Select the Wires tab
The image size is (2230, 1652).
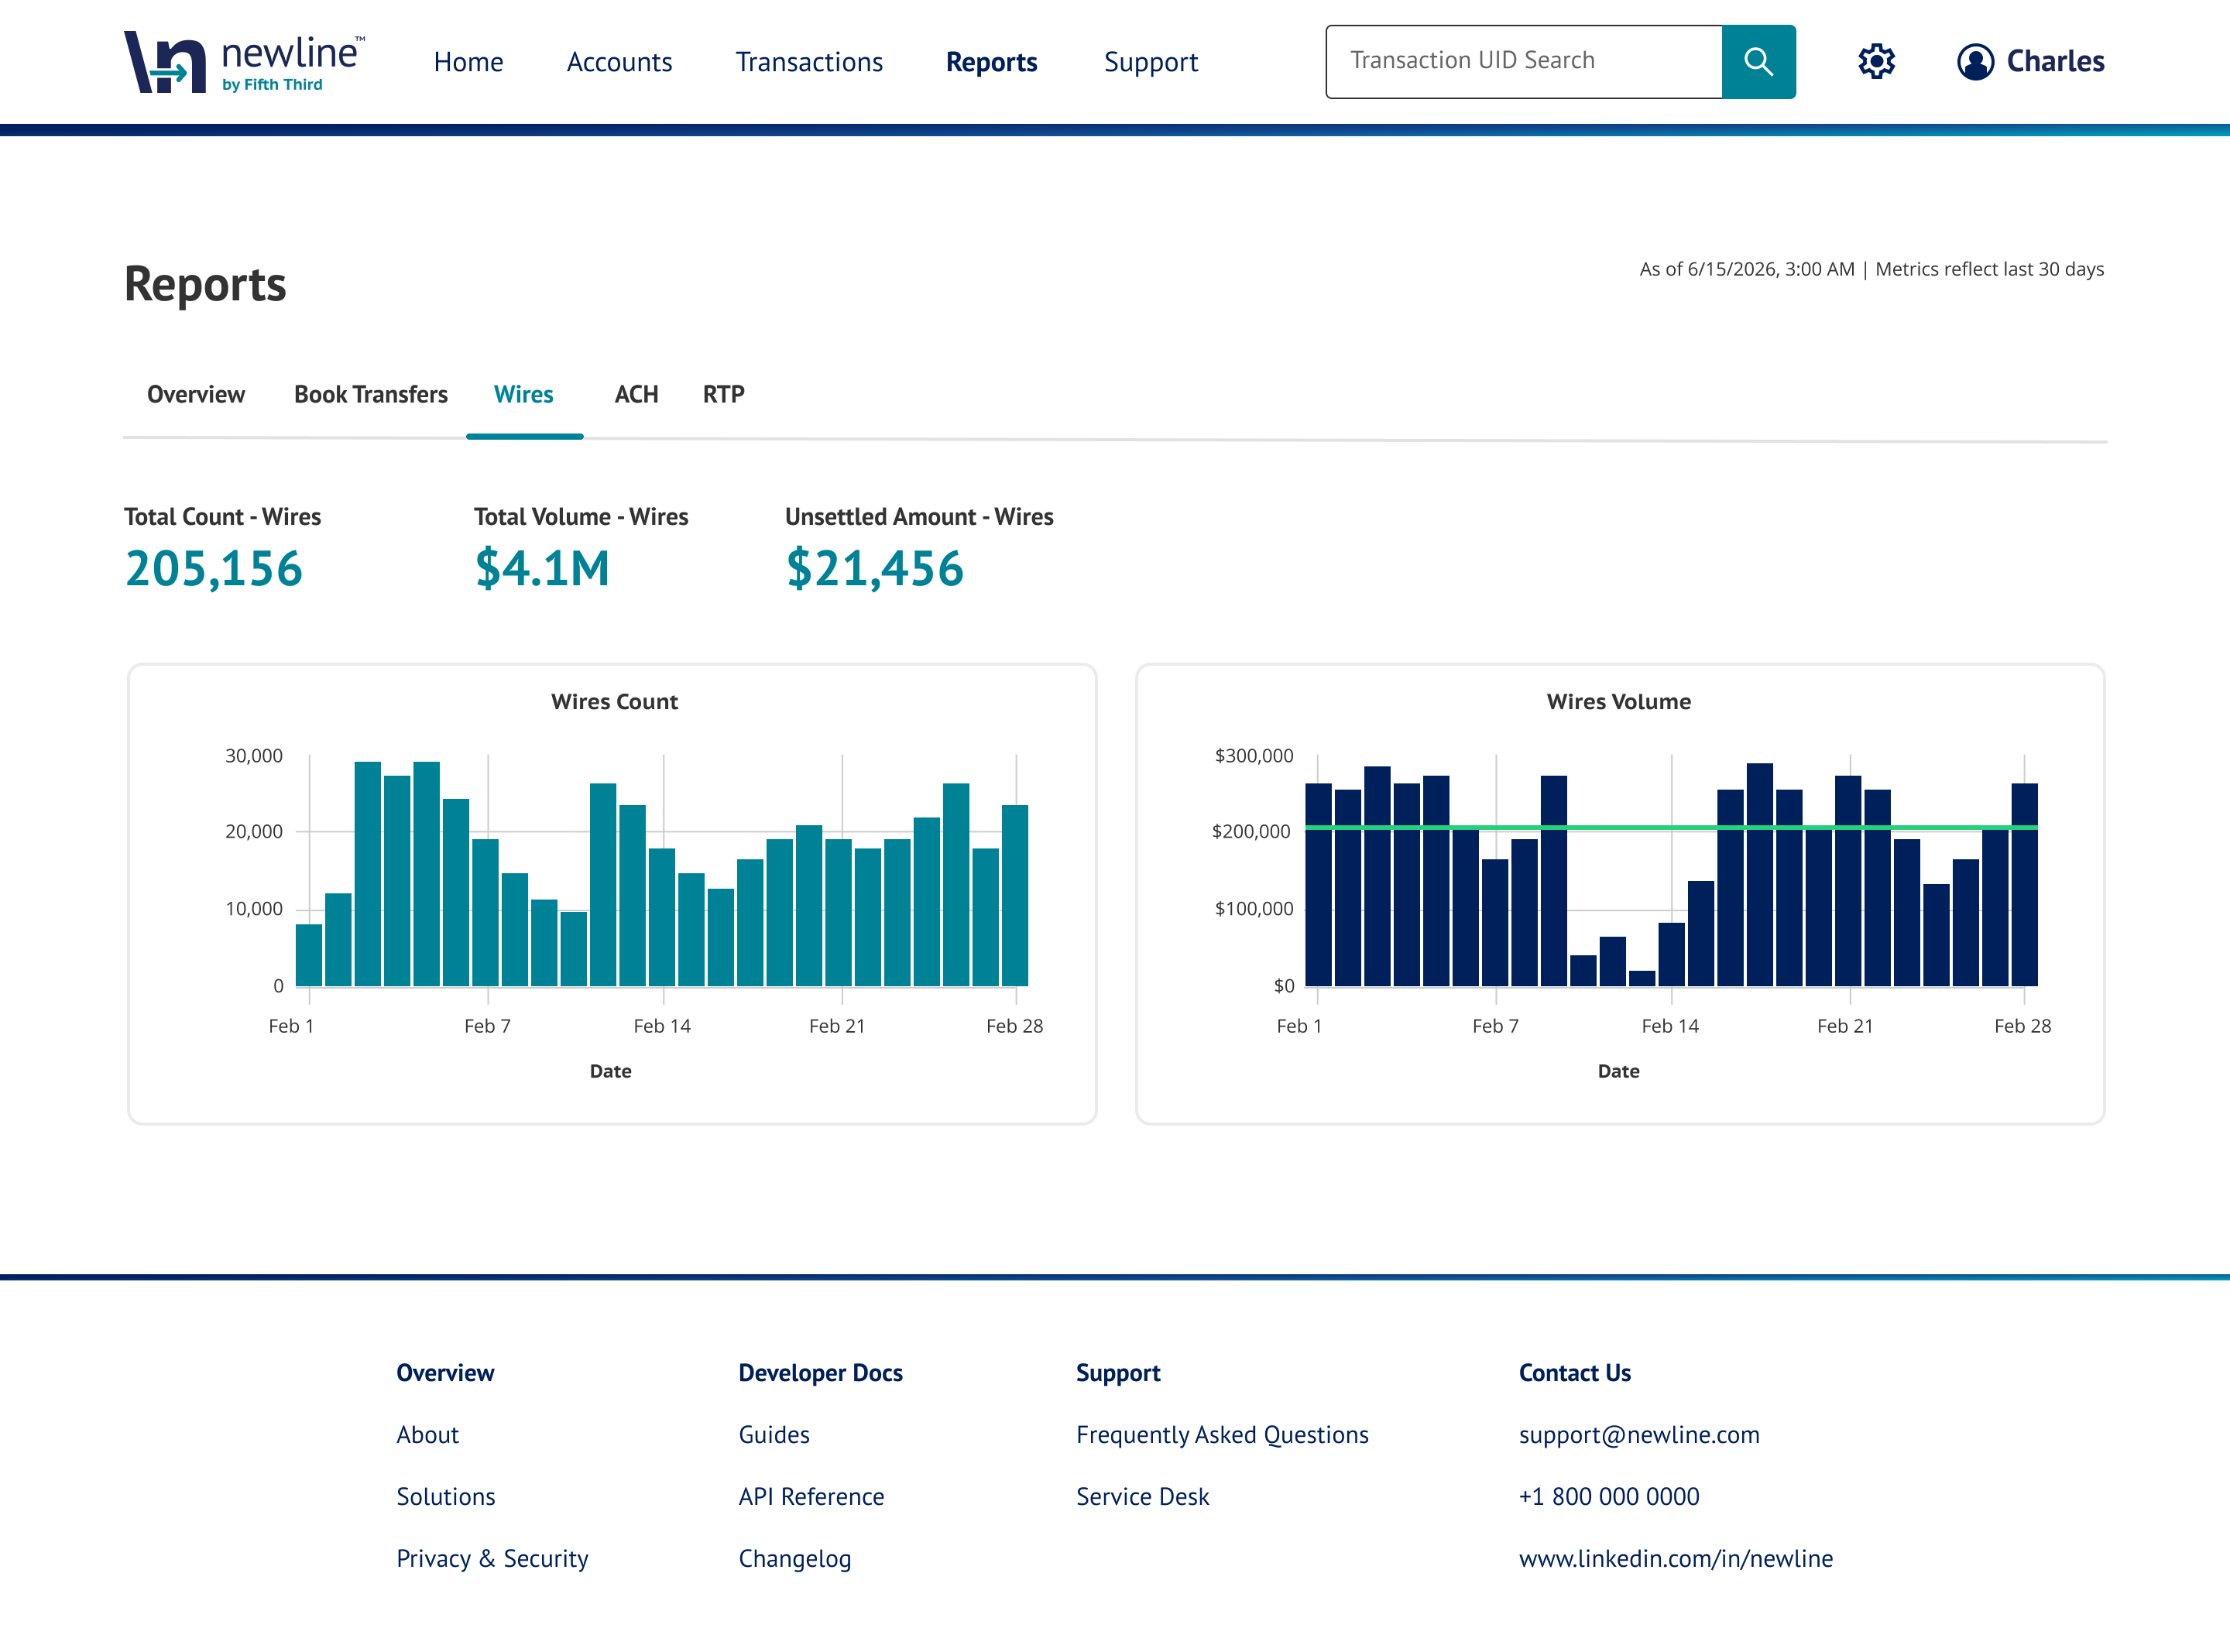tap(523, 394)
